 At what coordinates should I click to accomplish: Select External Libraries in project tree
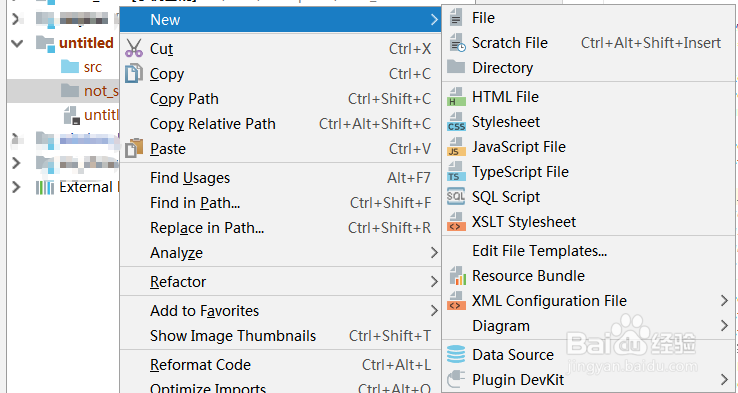[x=89, y=187]
